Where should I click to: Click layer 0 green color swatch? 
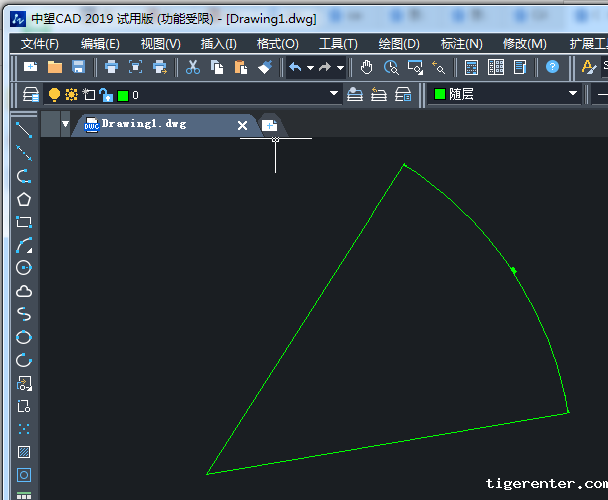pyautogui.click(x=122, y=96)
